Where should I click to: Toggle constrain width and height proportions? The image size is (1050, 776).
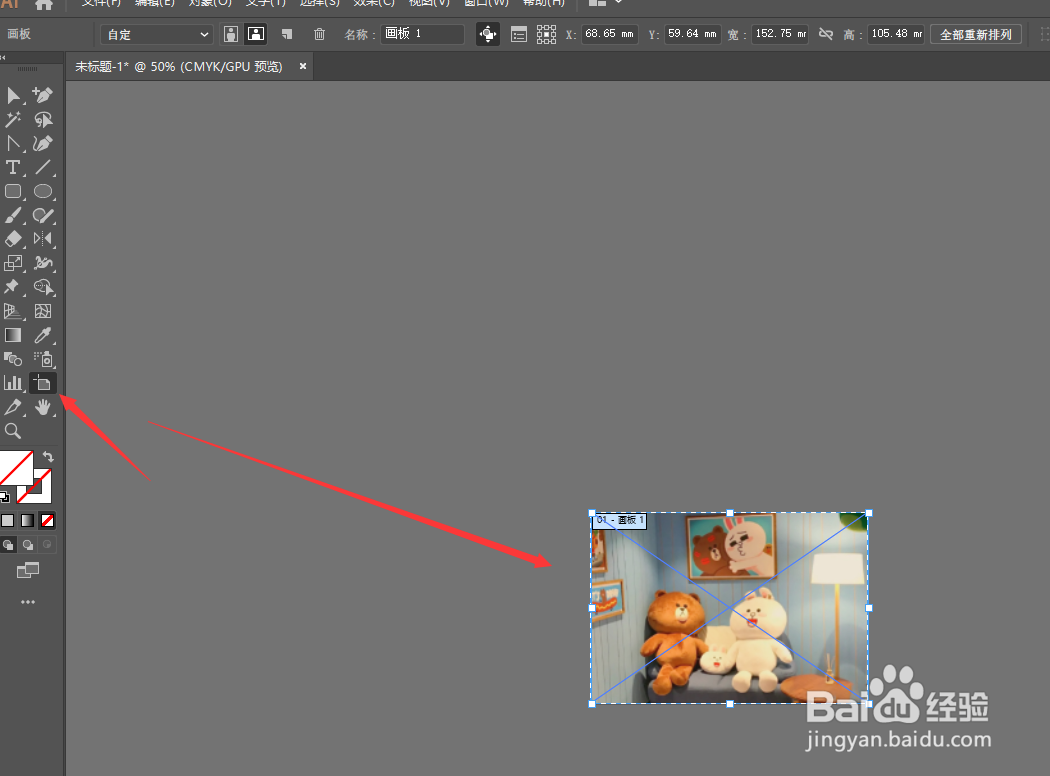tap(826, 33)
